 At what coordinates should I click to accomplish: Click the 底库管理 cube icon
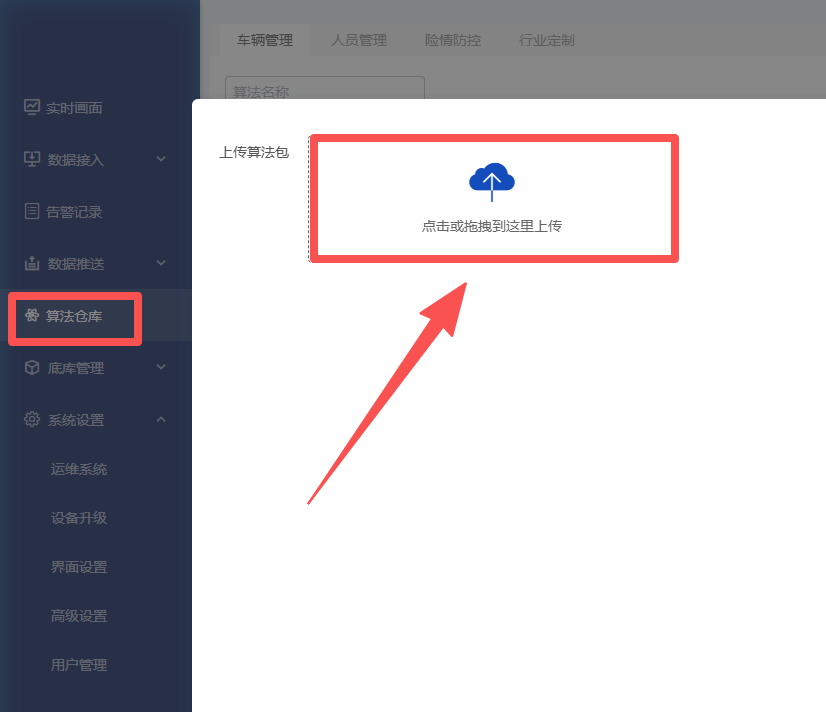click(32, 368)
